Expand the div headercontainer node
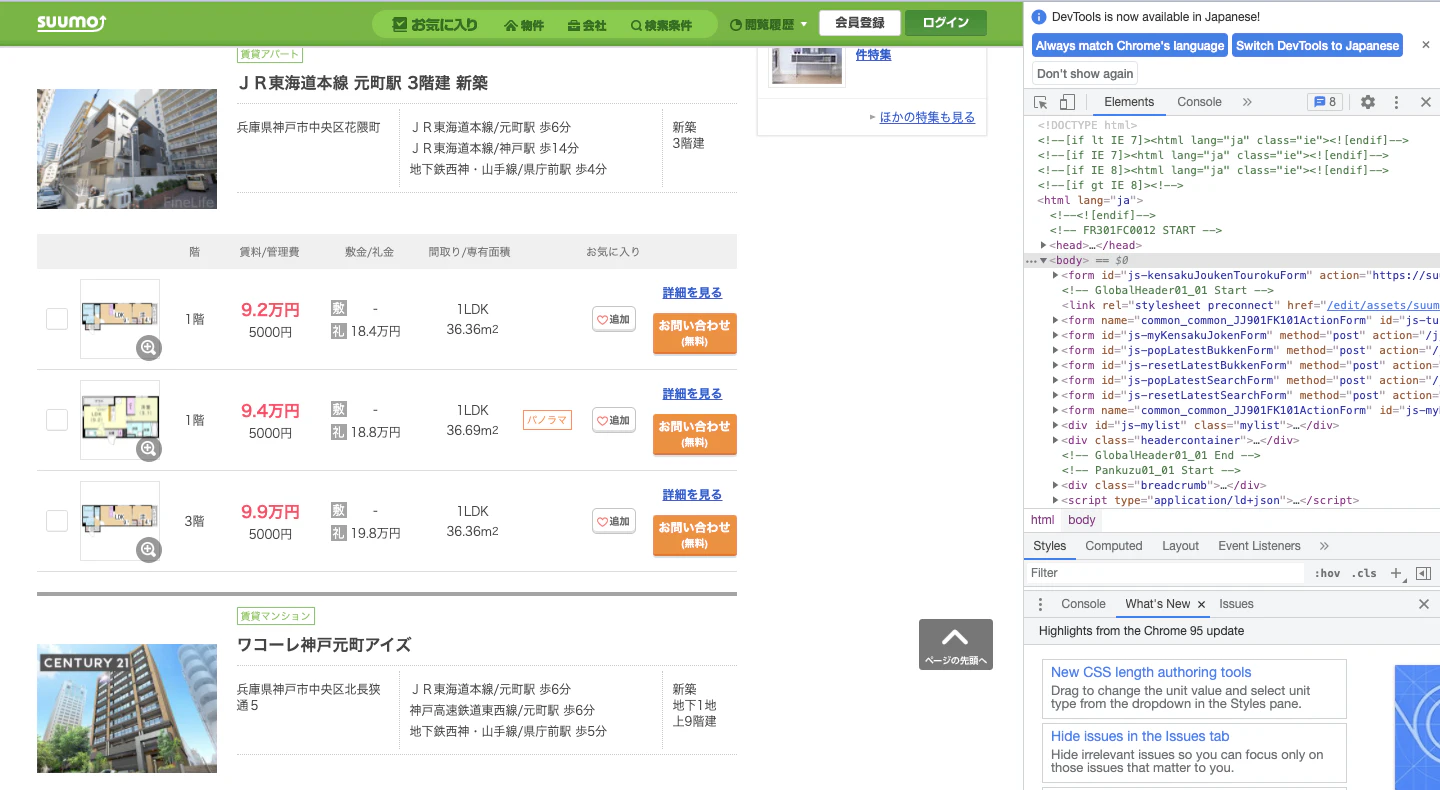This screenshot has width=1440, height=790. point(1056,441)
